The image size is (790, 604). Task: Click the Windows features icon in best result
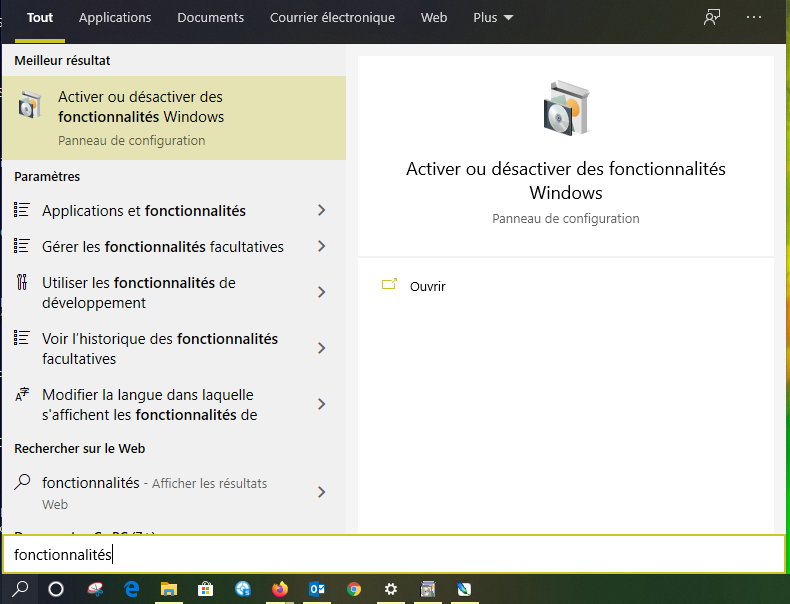pyautogui.click(x=30, y=104)
